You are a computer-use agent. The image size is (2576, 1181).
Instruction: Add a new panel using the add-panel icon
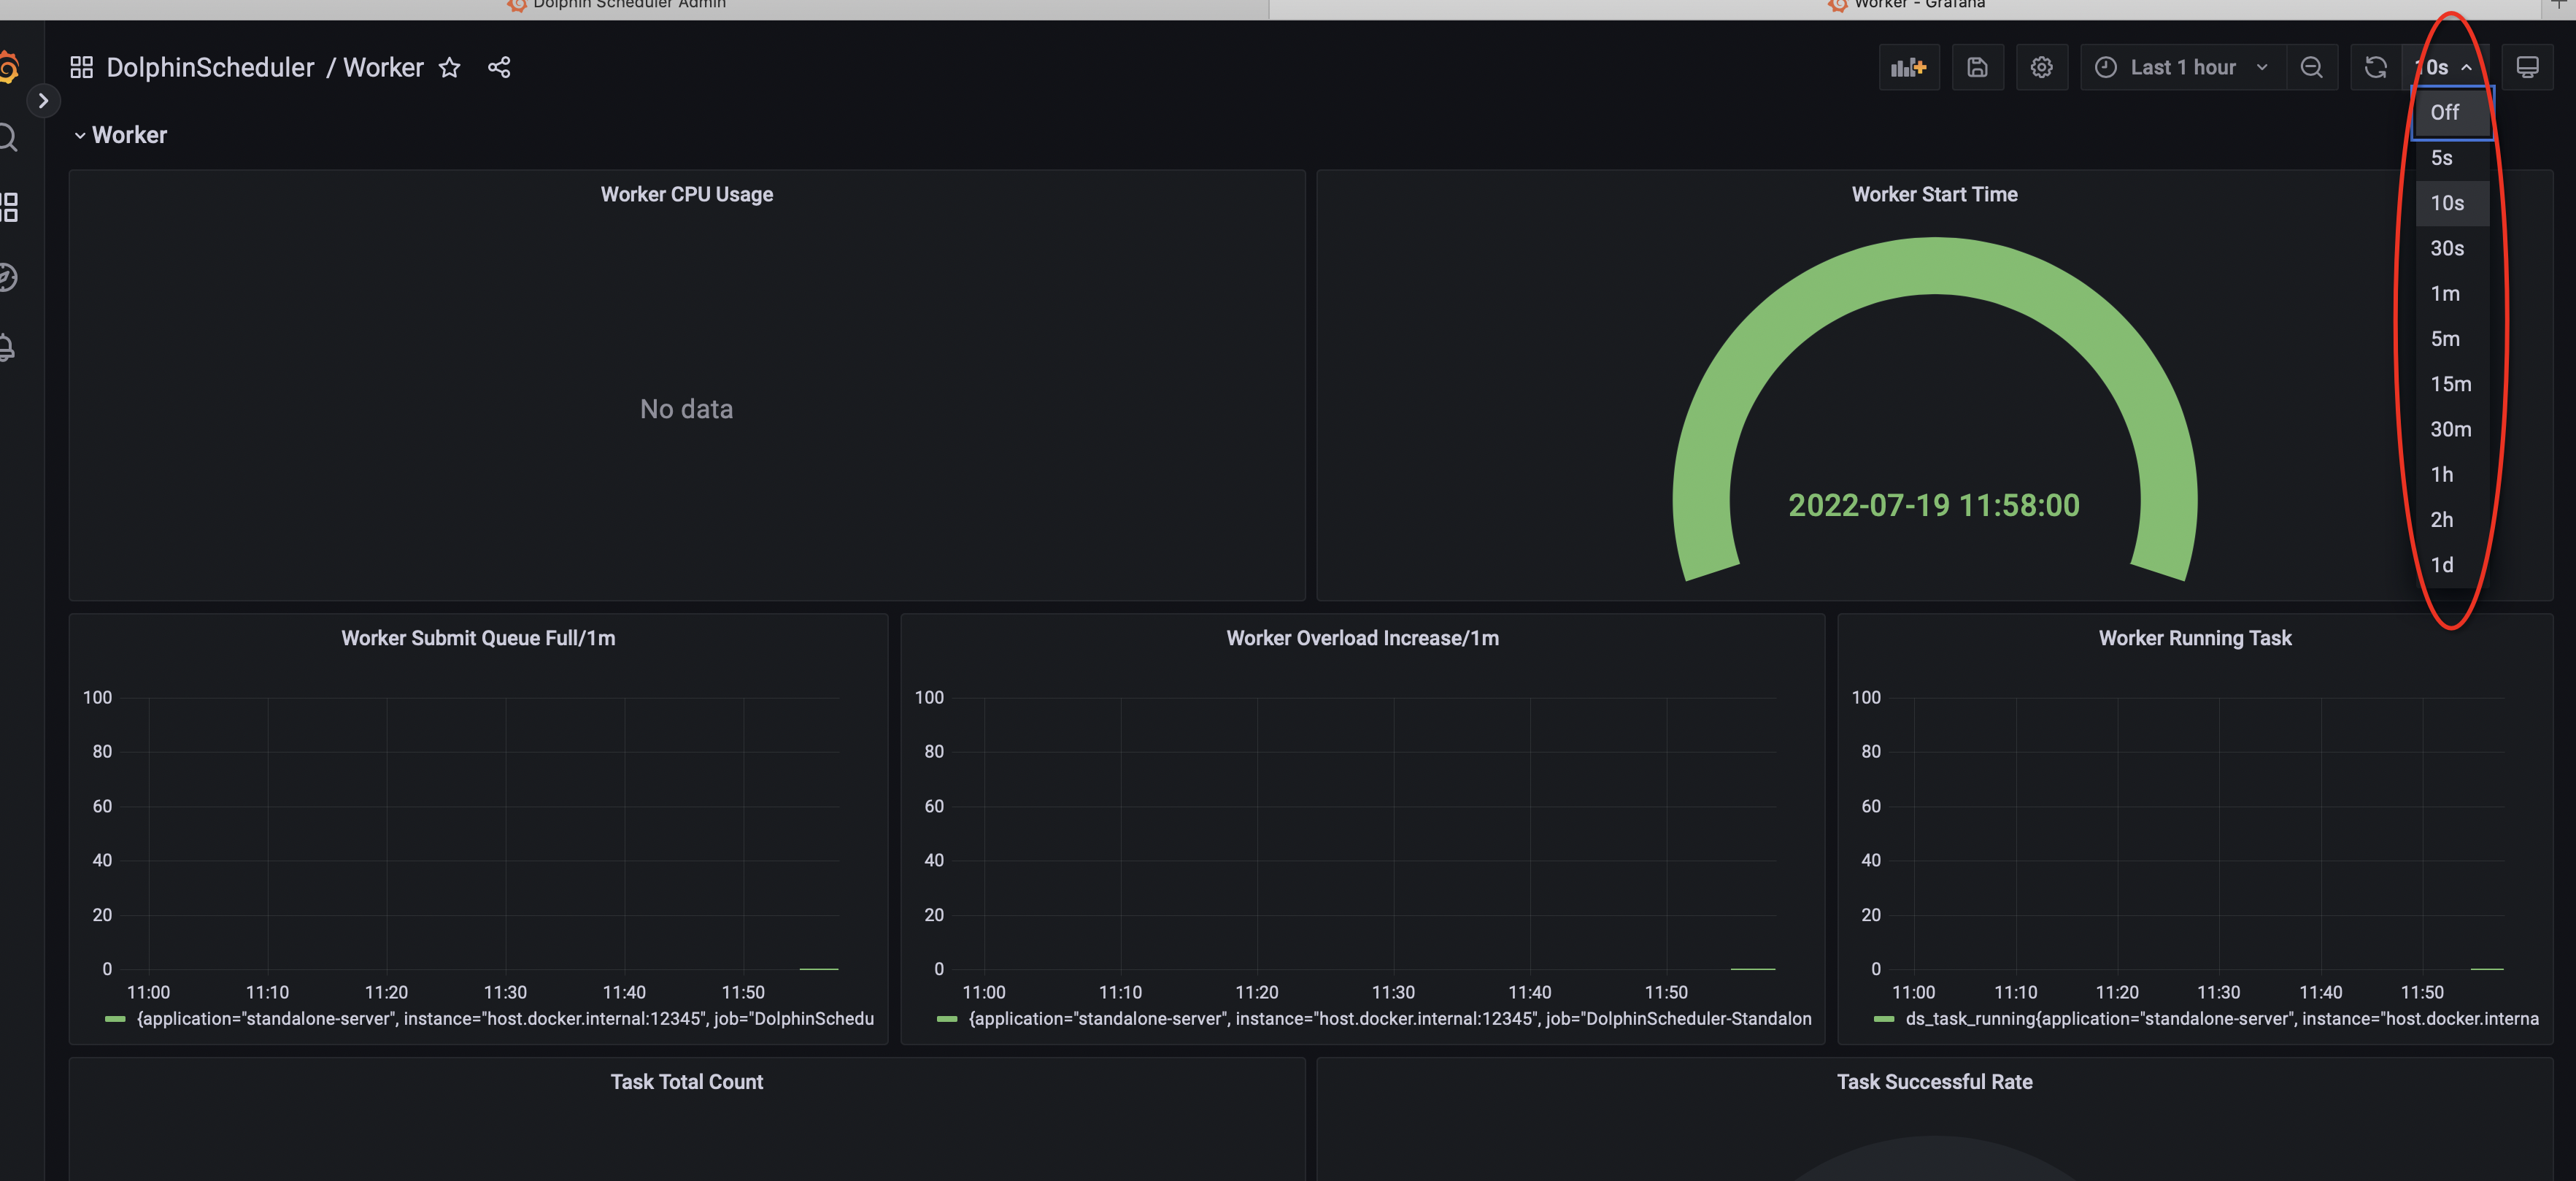click(1908, 67)
